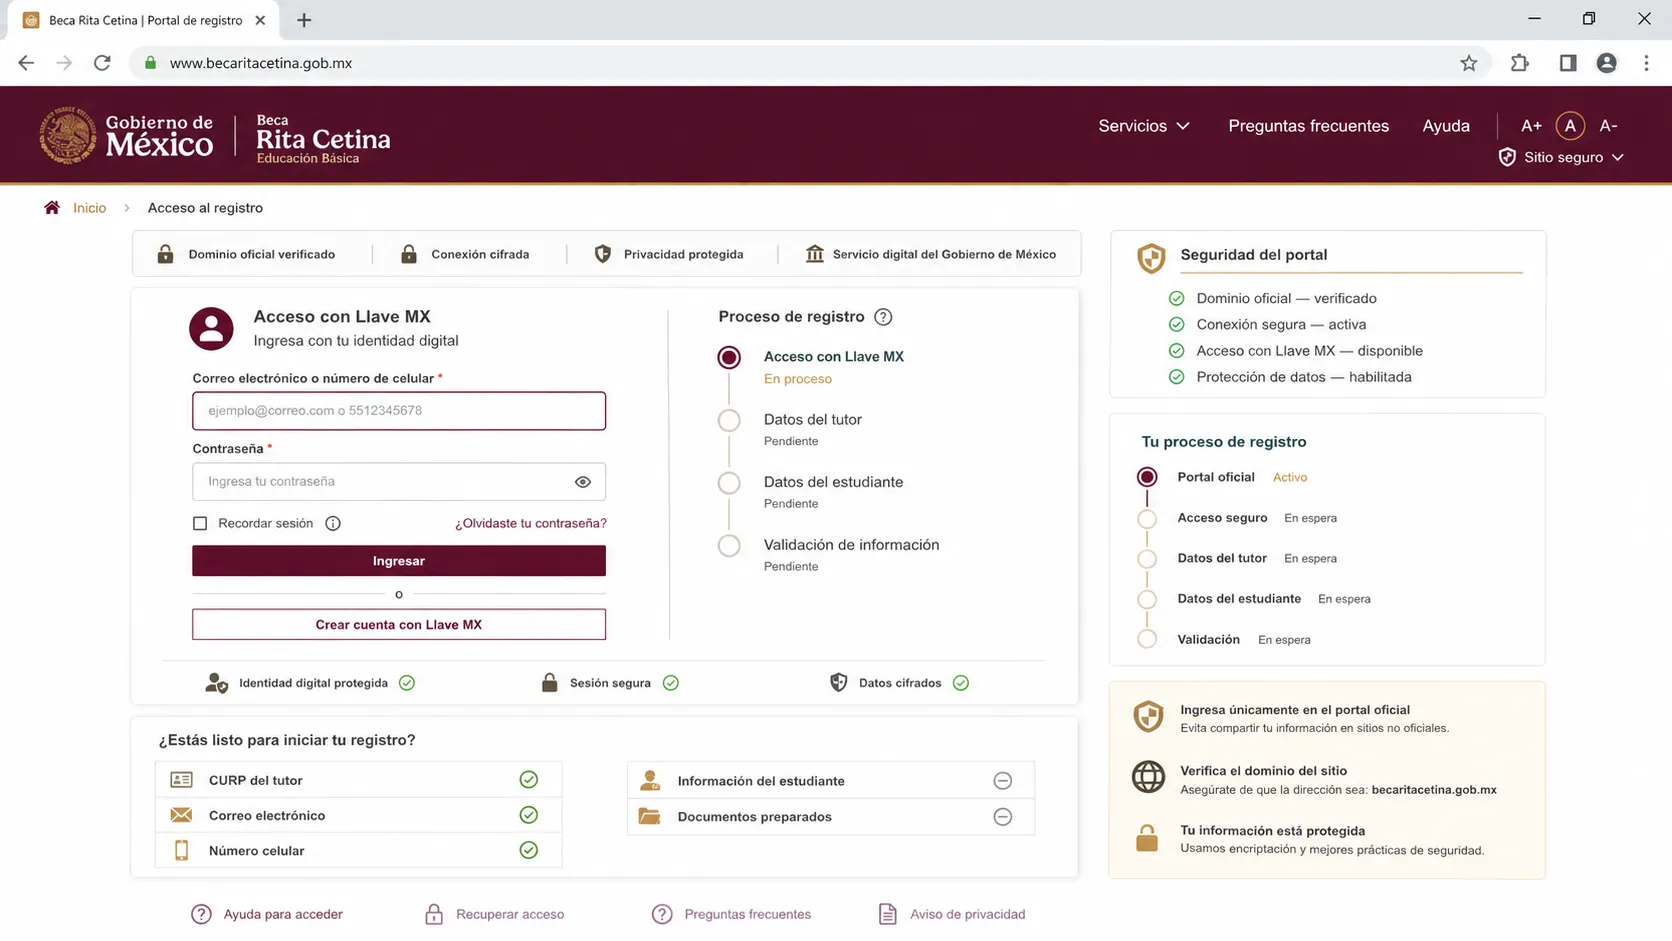
Task: Open a new browser tab
Action: coord(304,20)
